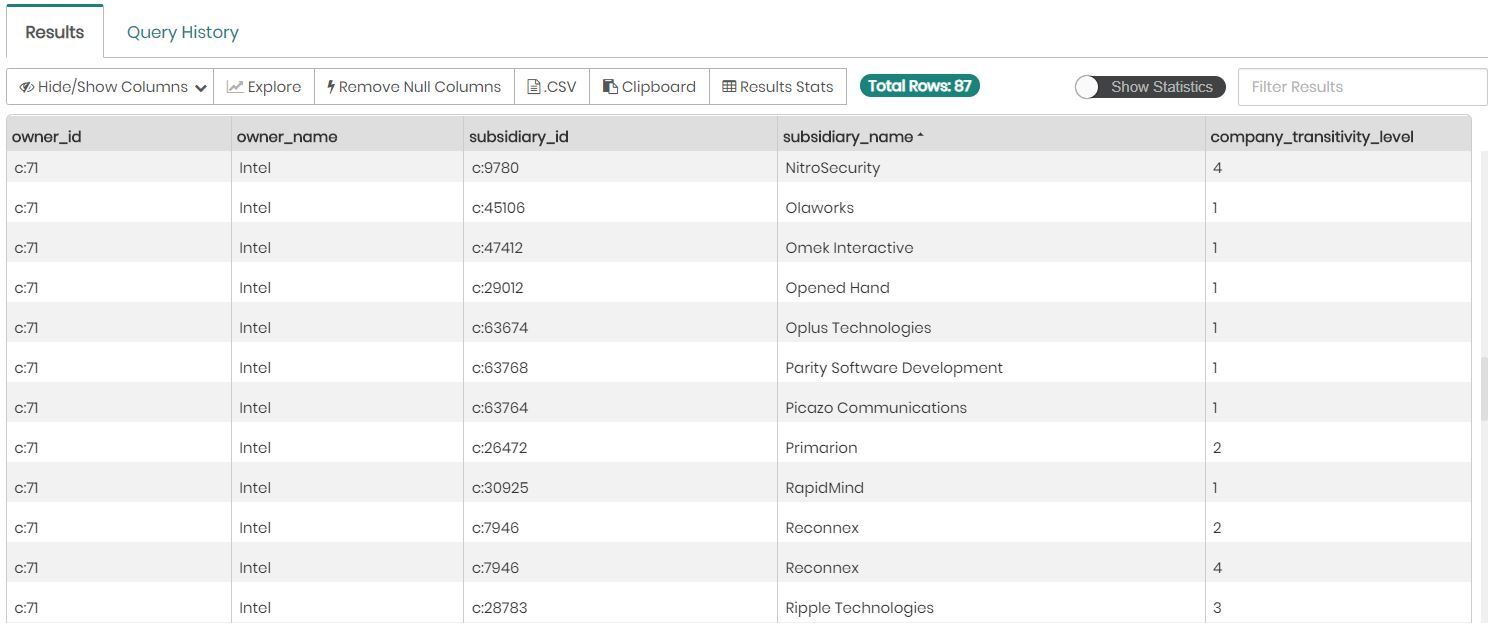Click subsidiary id c:28783
This screenshot has width=1493, height=629.
[500, 608]
